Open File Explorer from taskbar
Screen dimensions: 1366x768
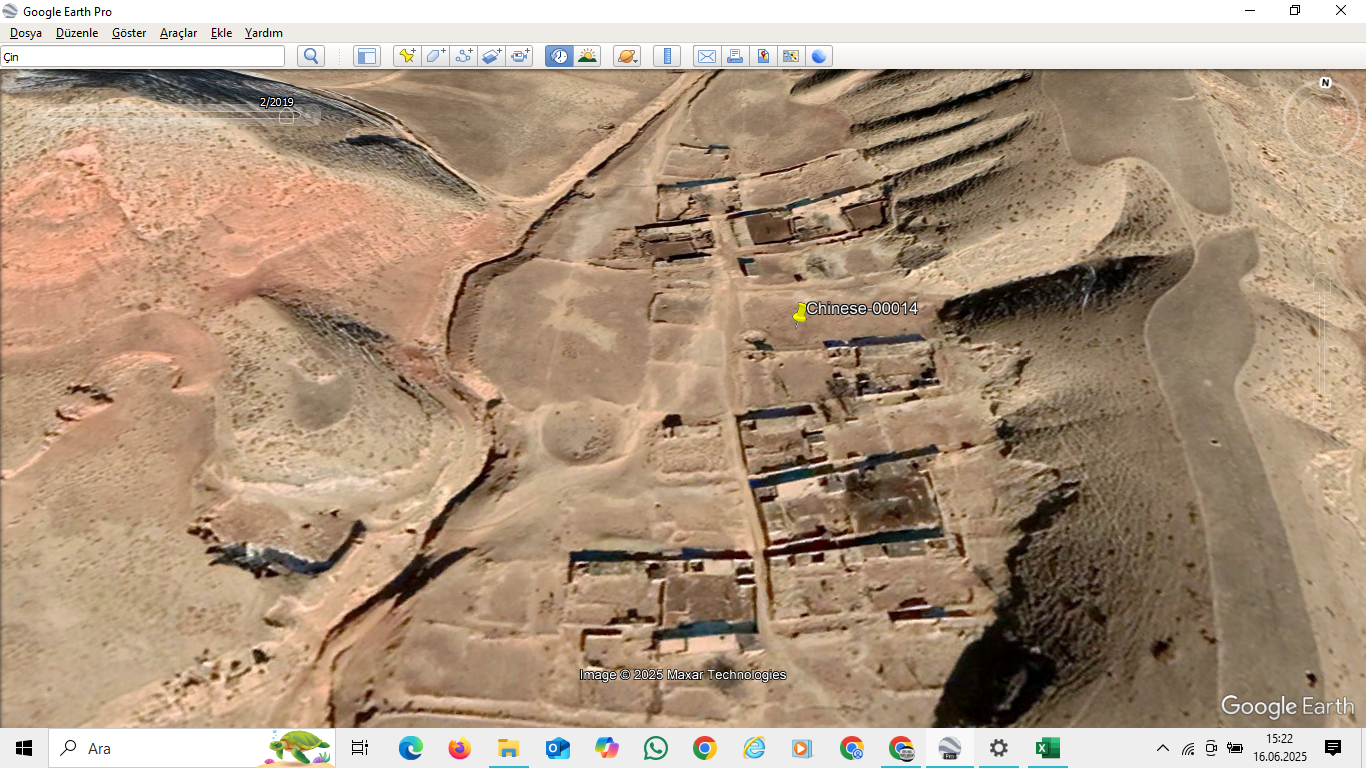(508, 748)
